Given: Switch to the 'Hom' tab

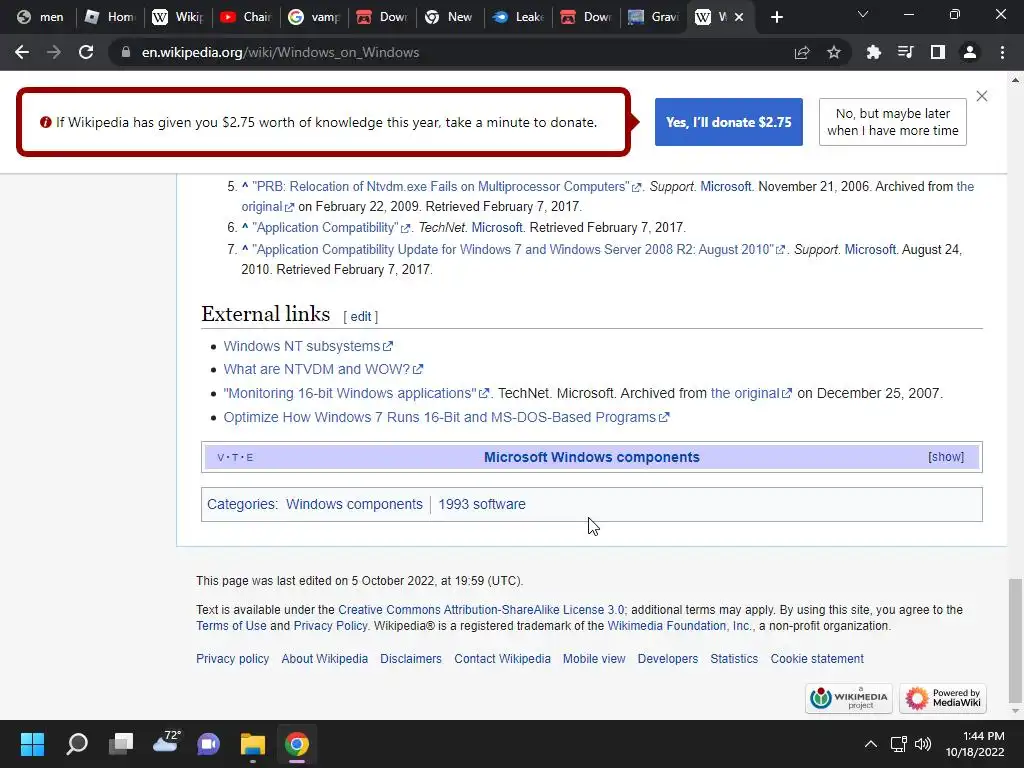Looking at the screenshot, I should point(110,17).
